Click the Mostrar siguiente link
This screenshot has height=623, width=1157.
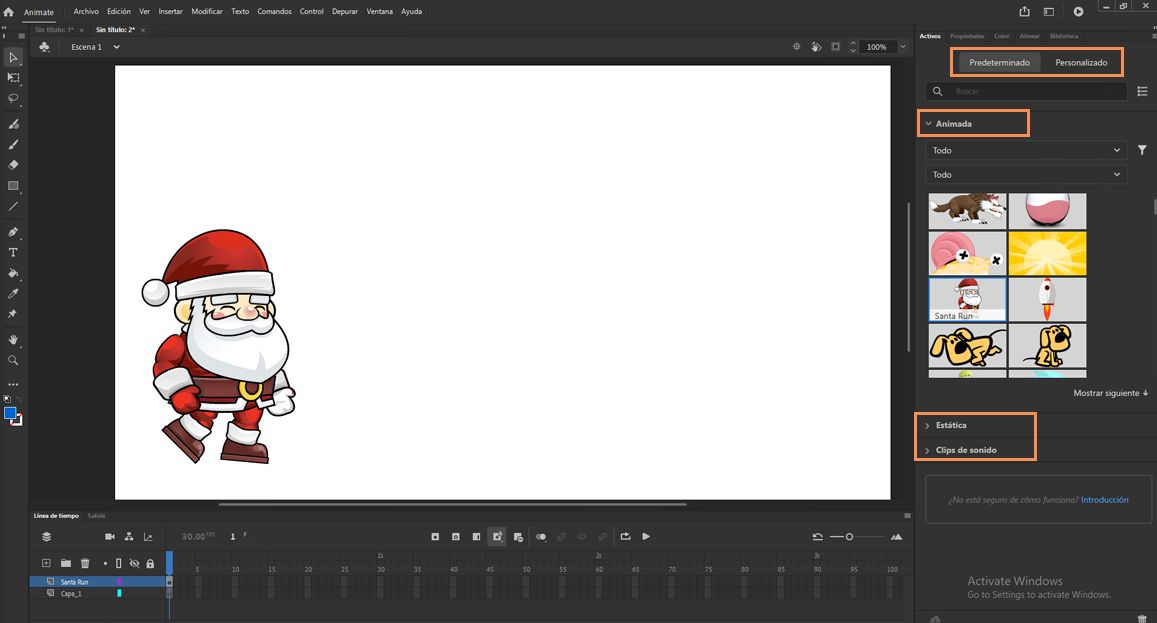click(1111, 393)
